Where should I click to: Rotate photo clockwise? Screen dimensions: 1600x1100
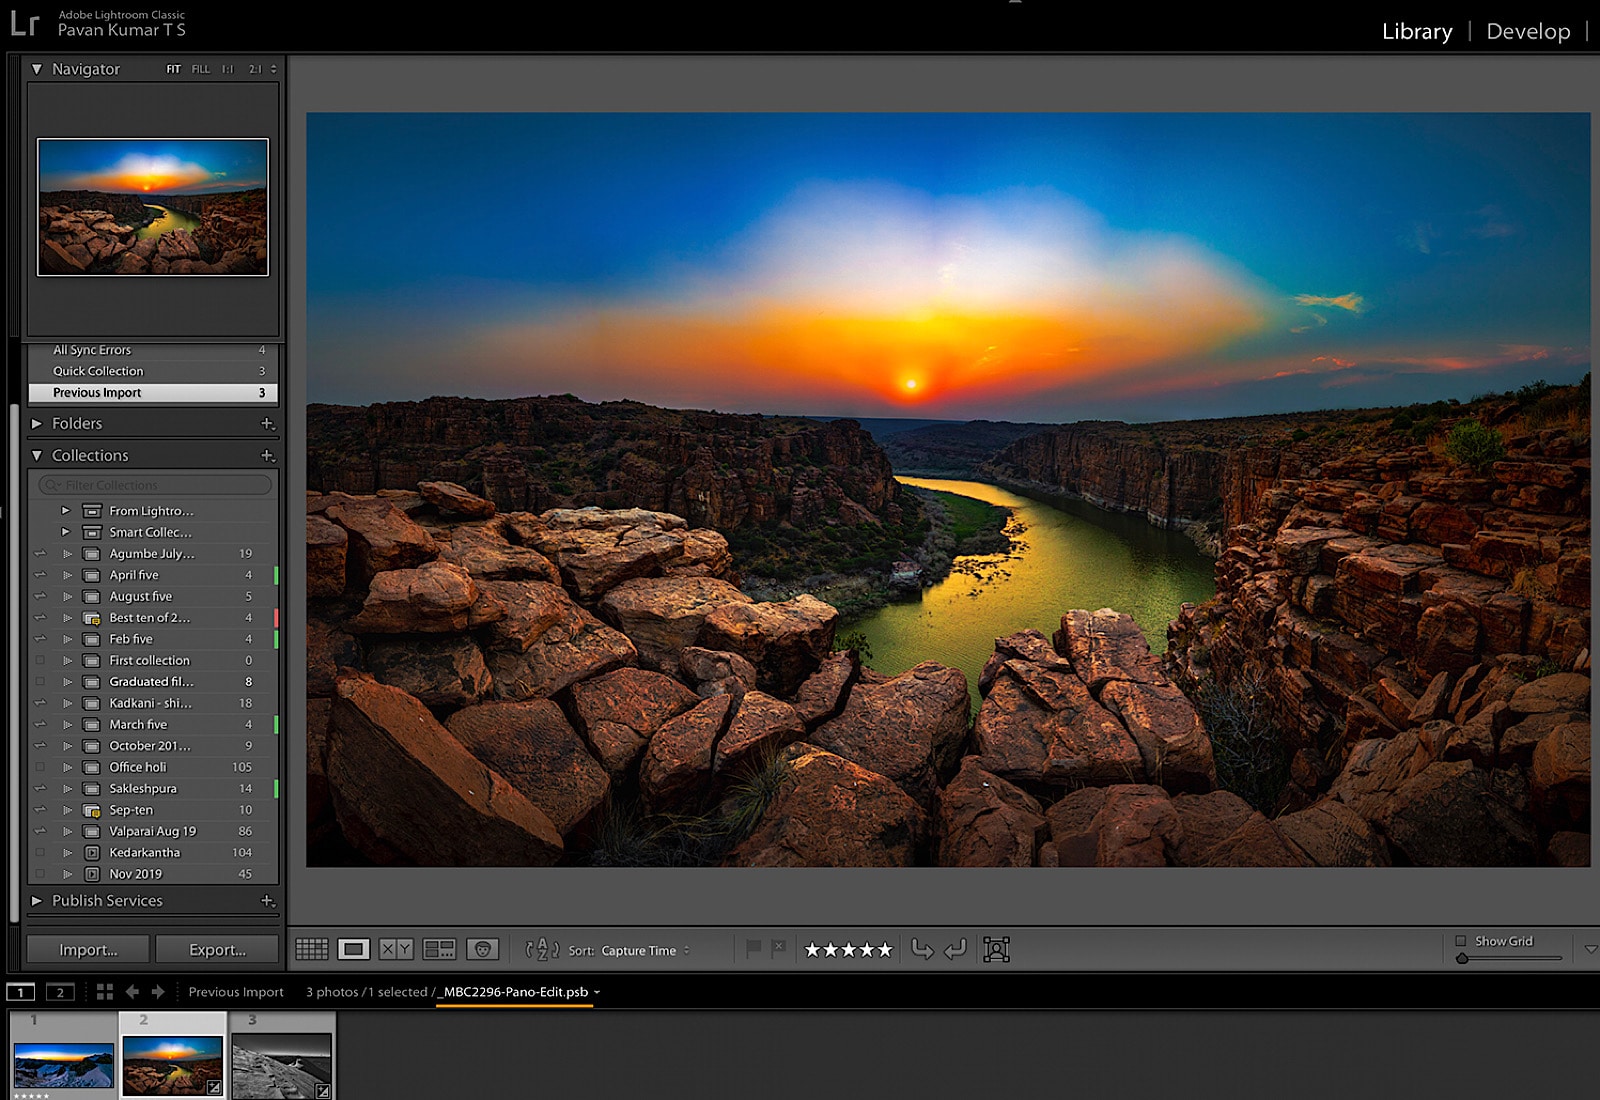[956, 949]
